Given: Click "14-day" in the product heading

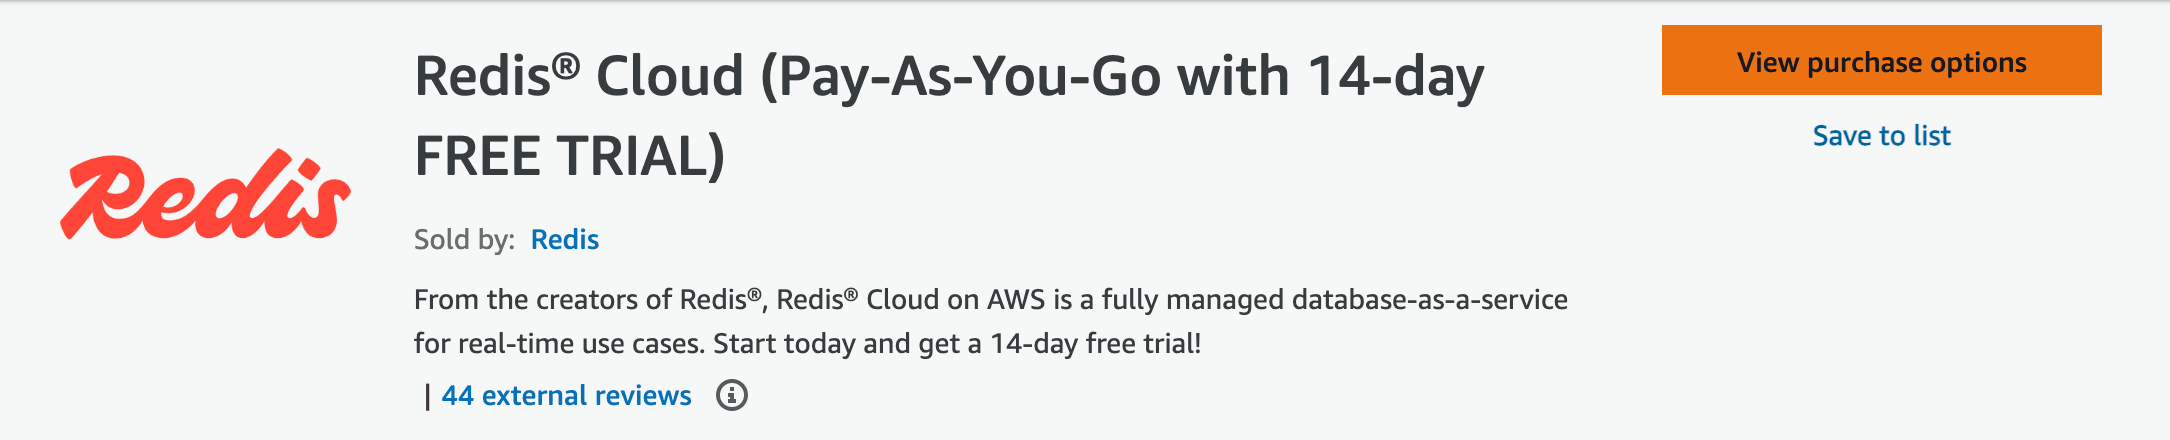Looking at the screenshot, I should coord(1395,77).
